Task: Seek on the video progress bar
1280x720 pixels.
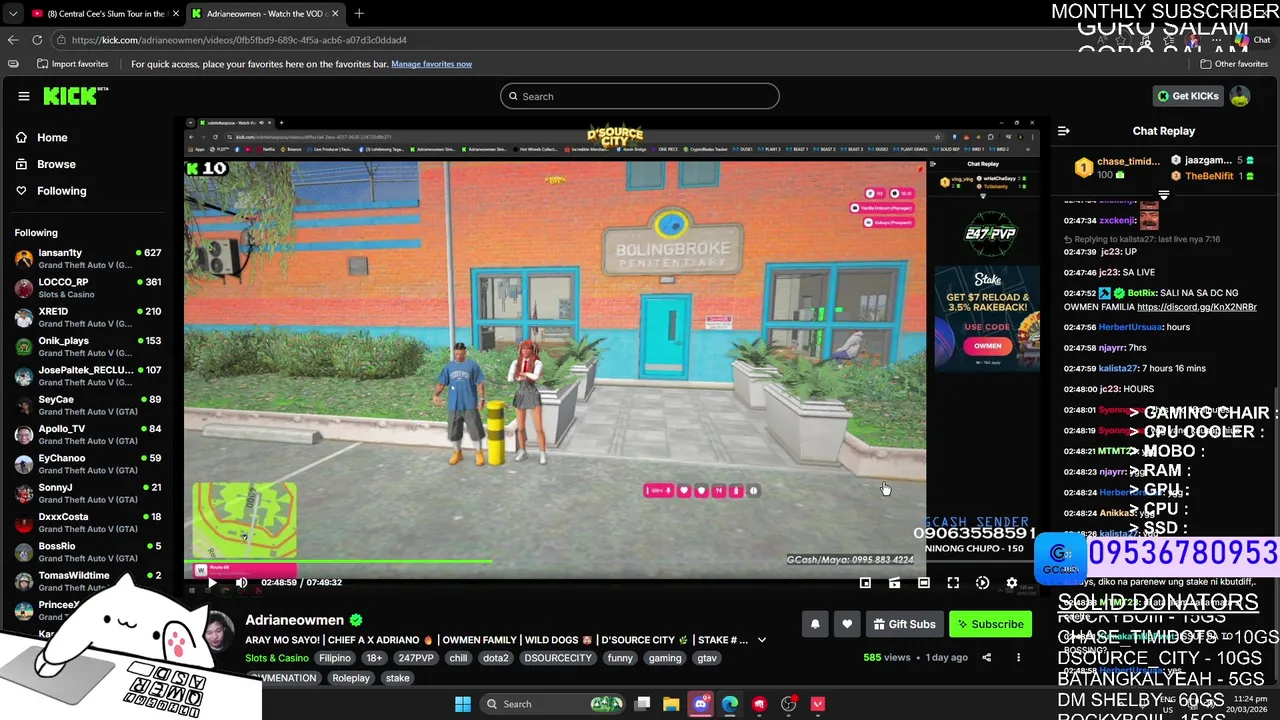Action: (612, 562)
